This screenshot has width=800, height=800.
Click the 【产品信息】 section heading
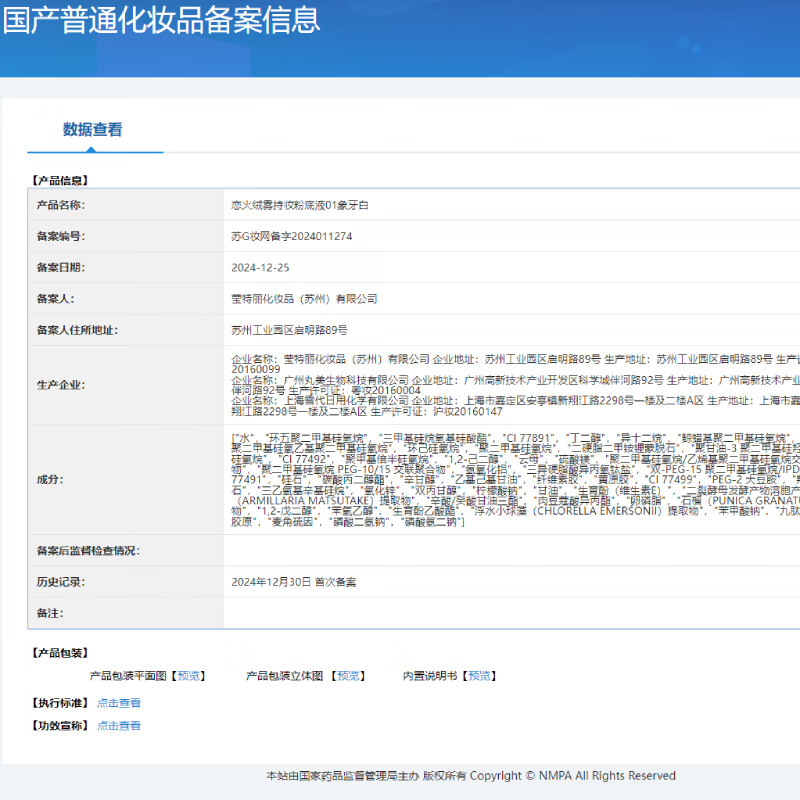[x=60, y=181]
